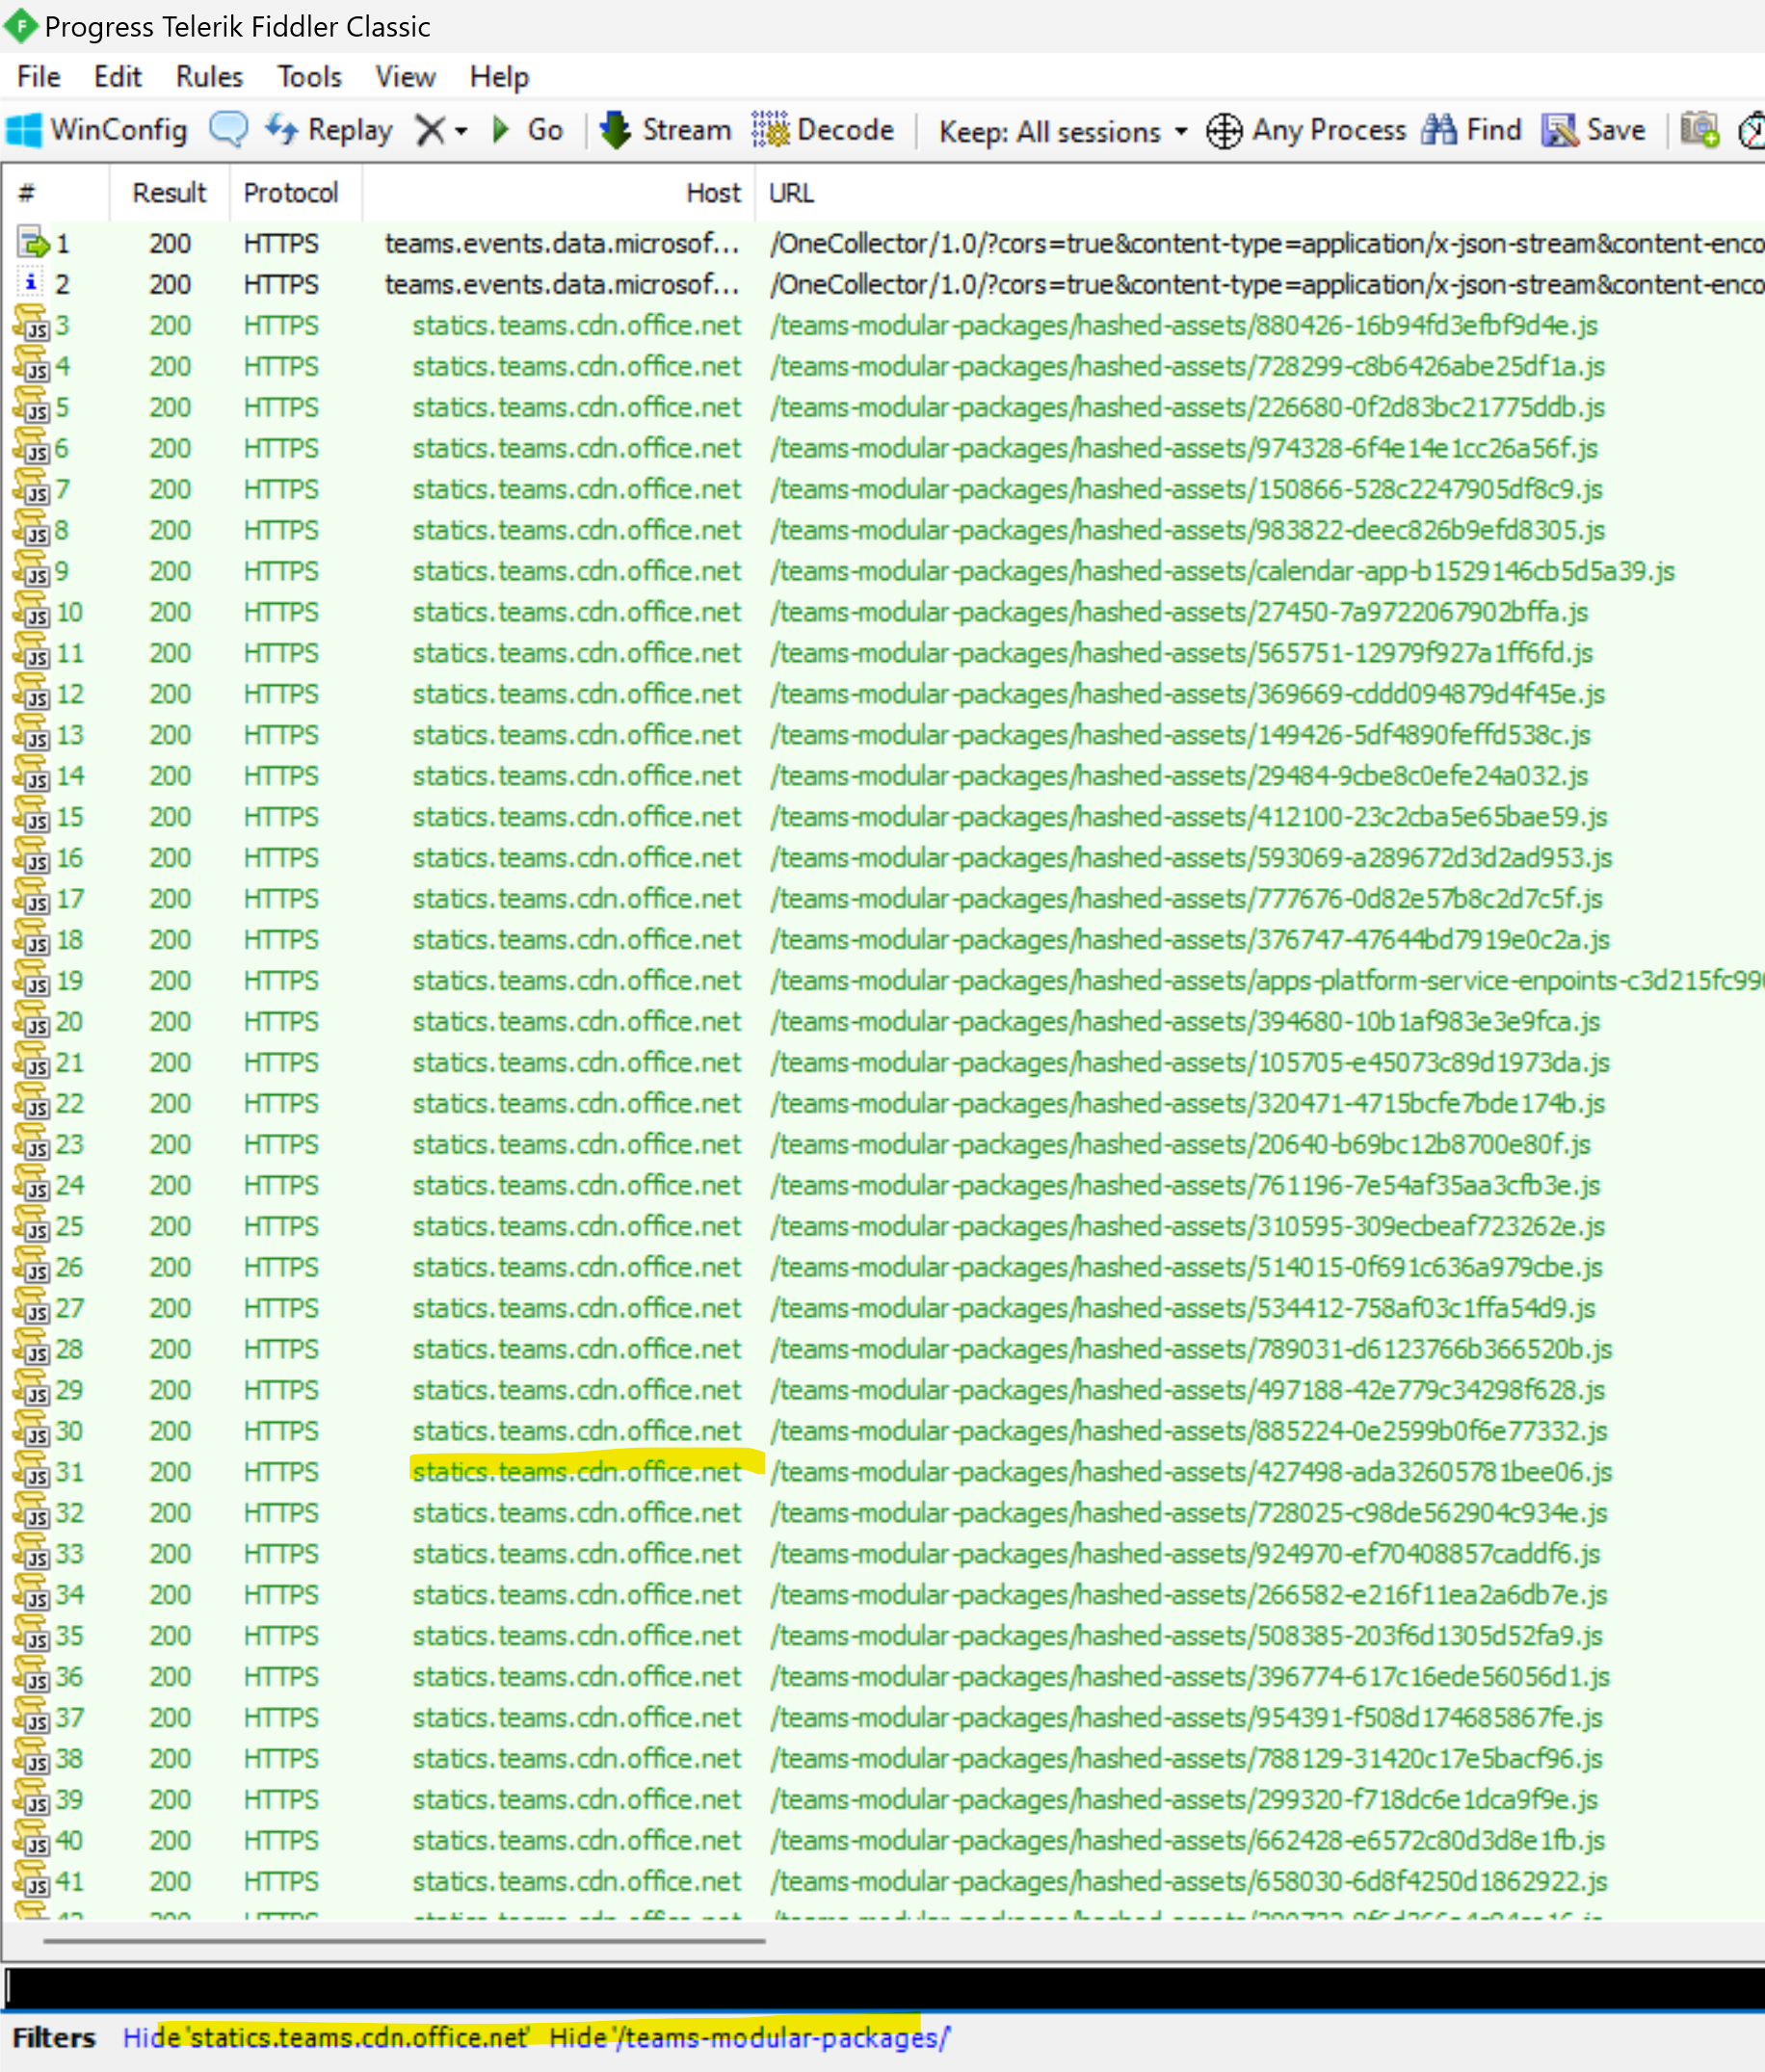Click the HTTPS protocol cell of session 20
Viewport: 1765px width, 2072px height.
coord(281,1022)
